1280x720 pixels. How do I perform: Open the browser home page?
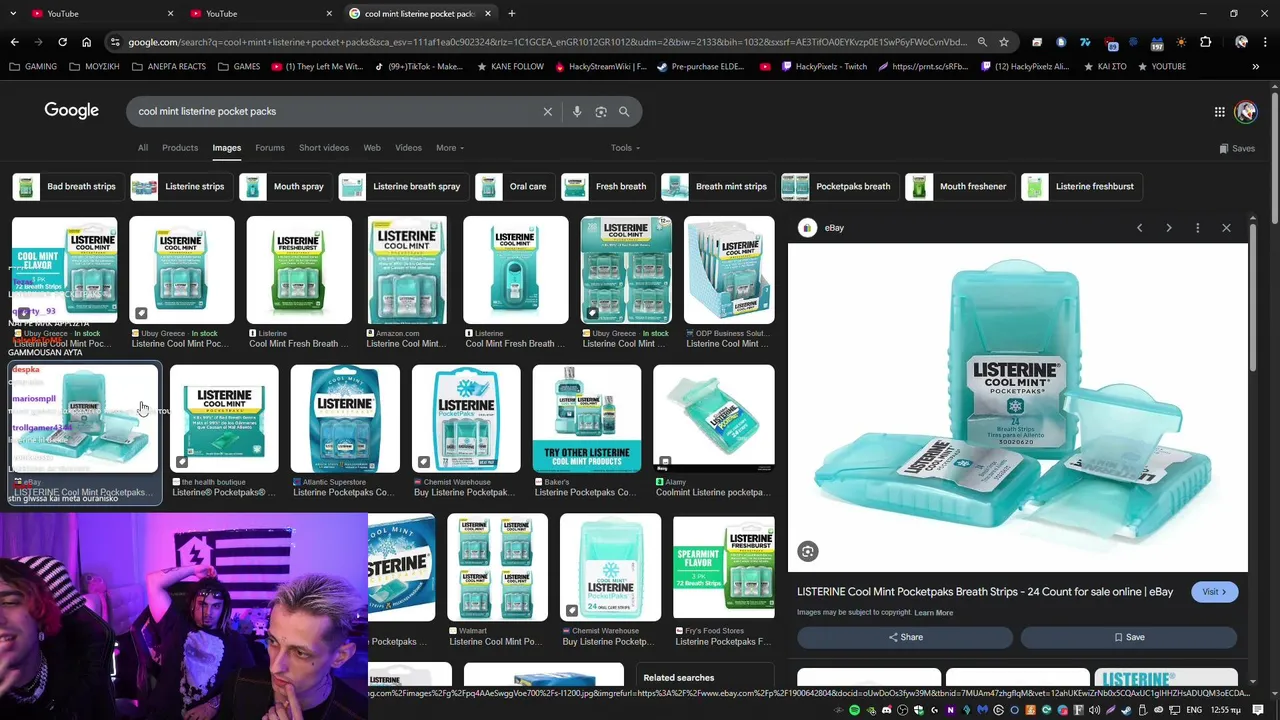(87, 42)
